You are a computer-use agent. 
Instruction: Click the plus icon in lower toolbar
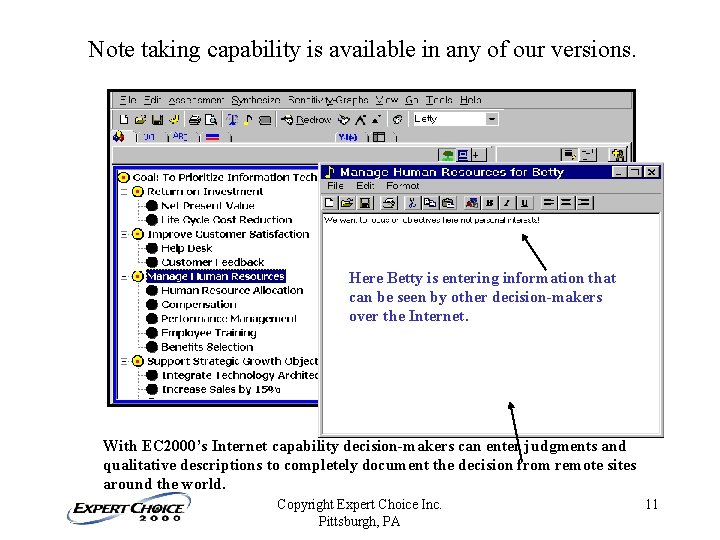pyautogui.click(x=477, y=155)
